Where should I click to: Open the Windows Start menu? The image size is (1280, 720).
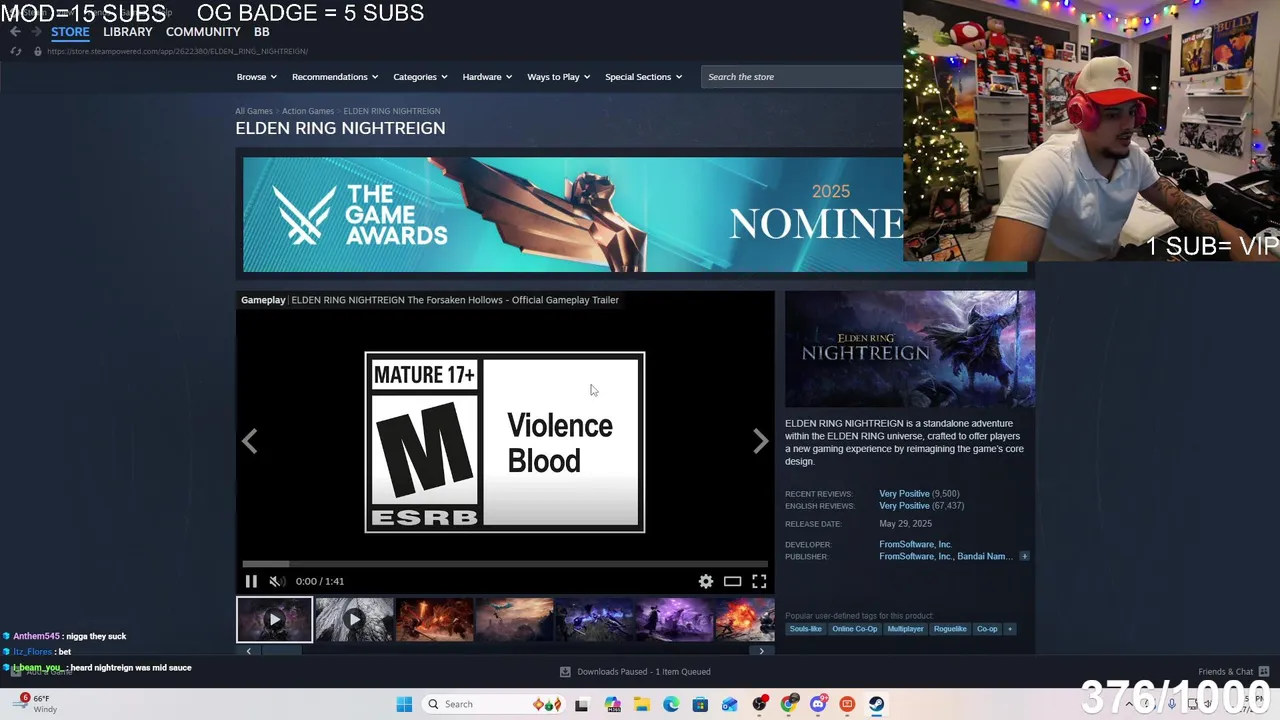click(x=404, y=704)
